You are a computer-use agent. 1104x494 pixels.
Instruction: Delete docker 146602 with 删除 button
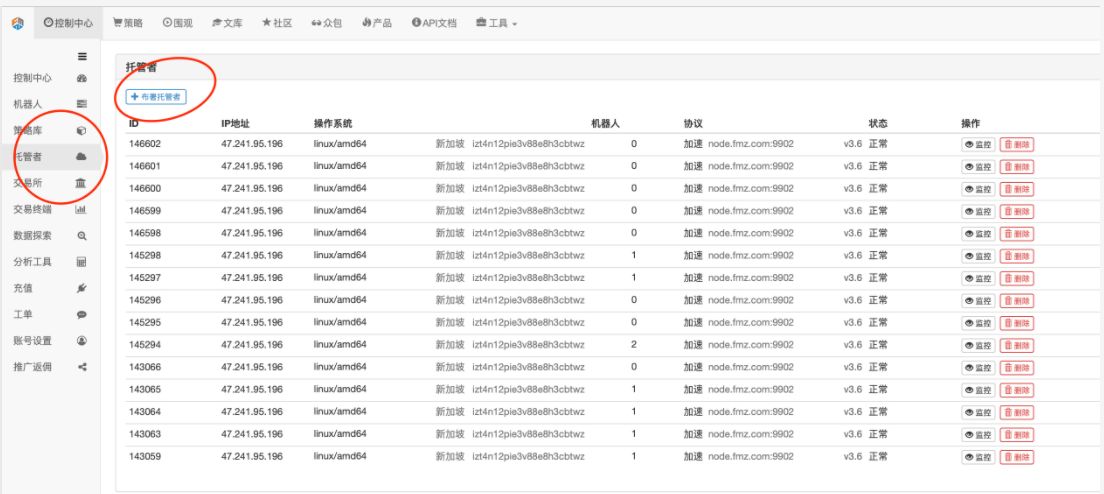click(1017, 144)
